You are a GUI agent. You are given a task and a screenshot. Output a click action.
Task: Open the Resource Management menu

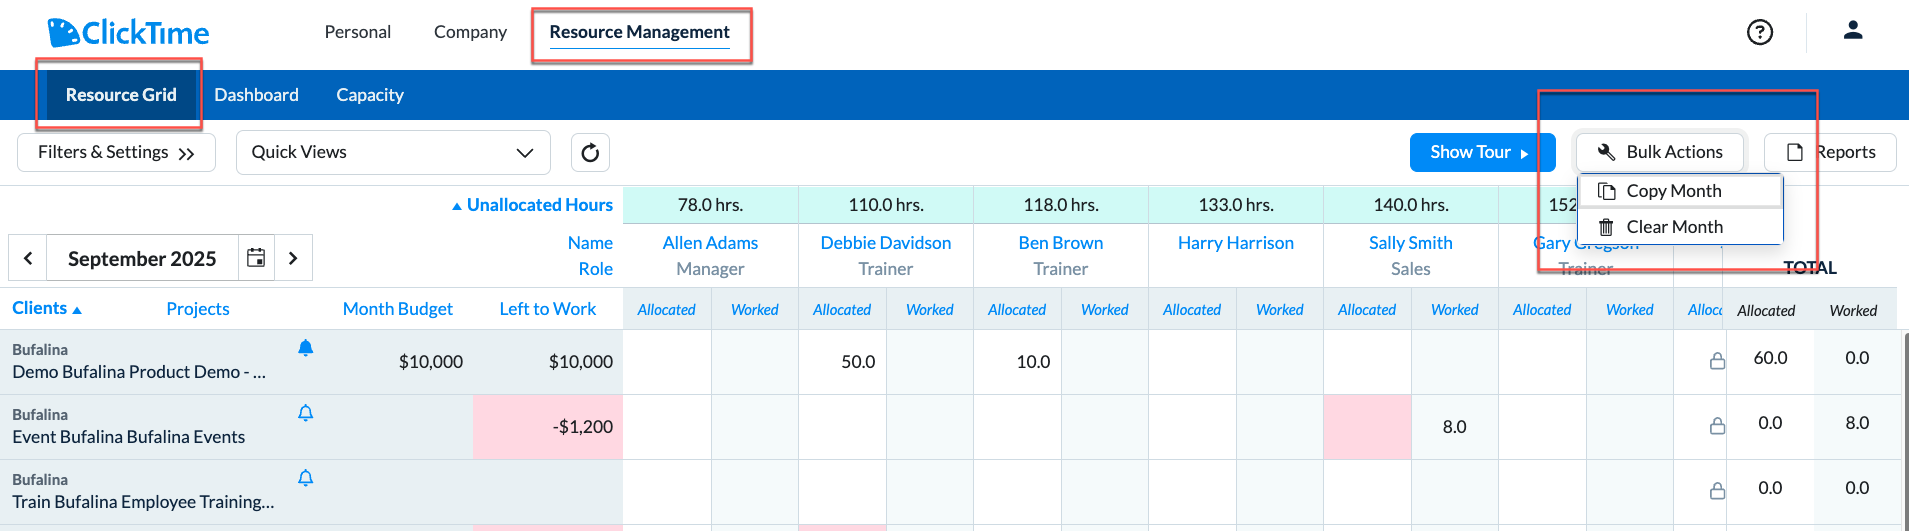tap(640, 32)
